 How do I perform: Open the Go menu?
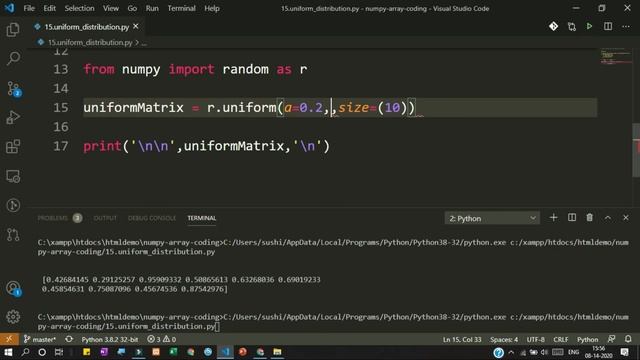click(132, 8)
